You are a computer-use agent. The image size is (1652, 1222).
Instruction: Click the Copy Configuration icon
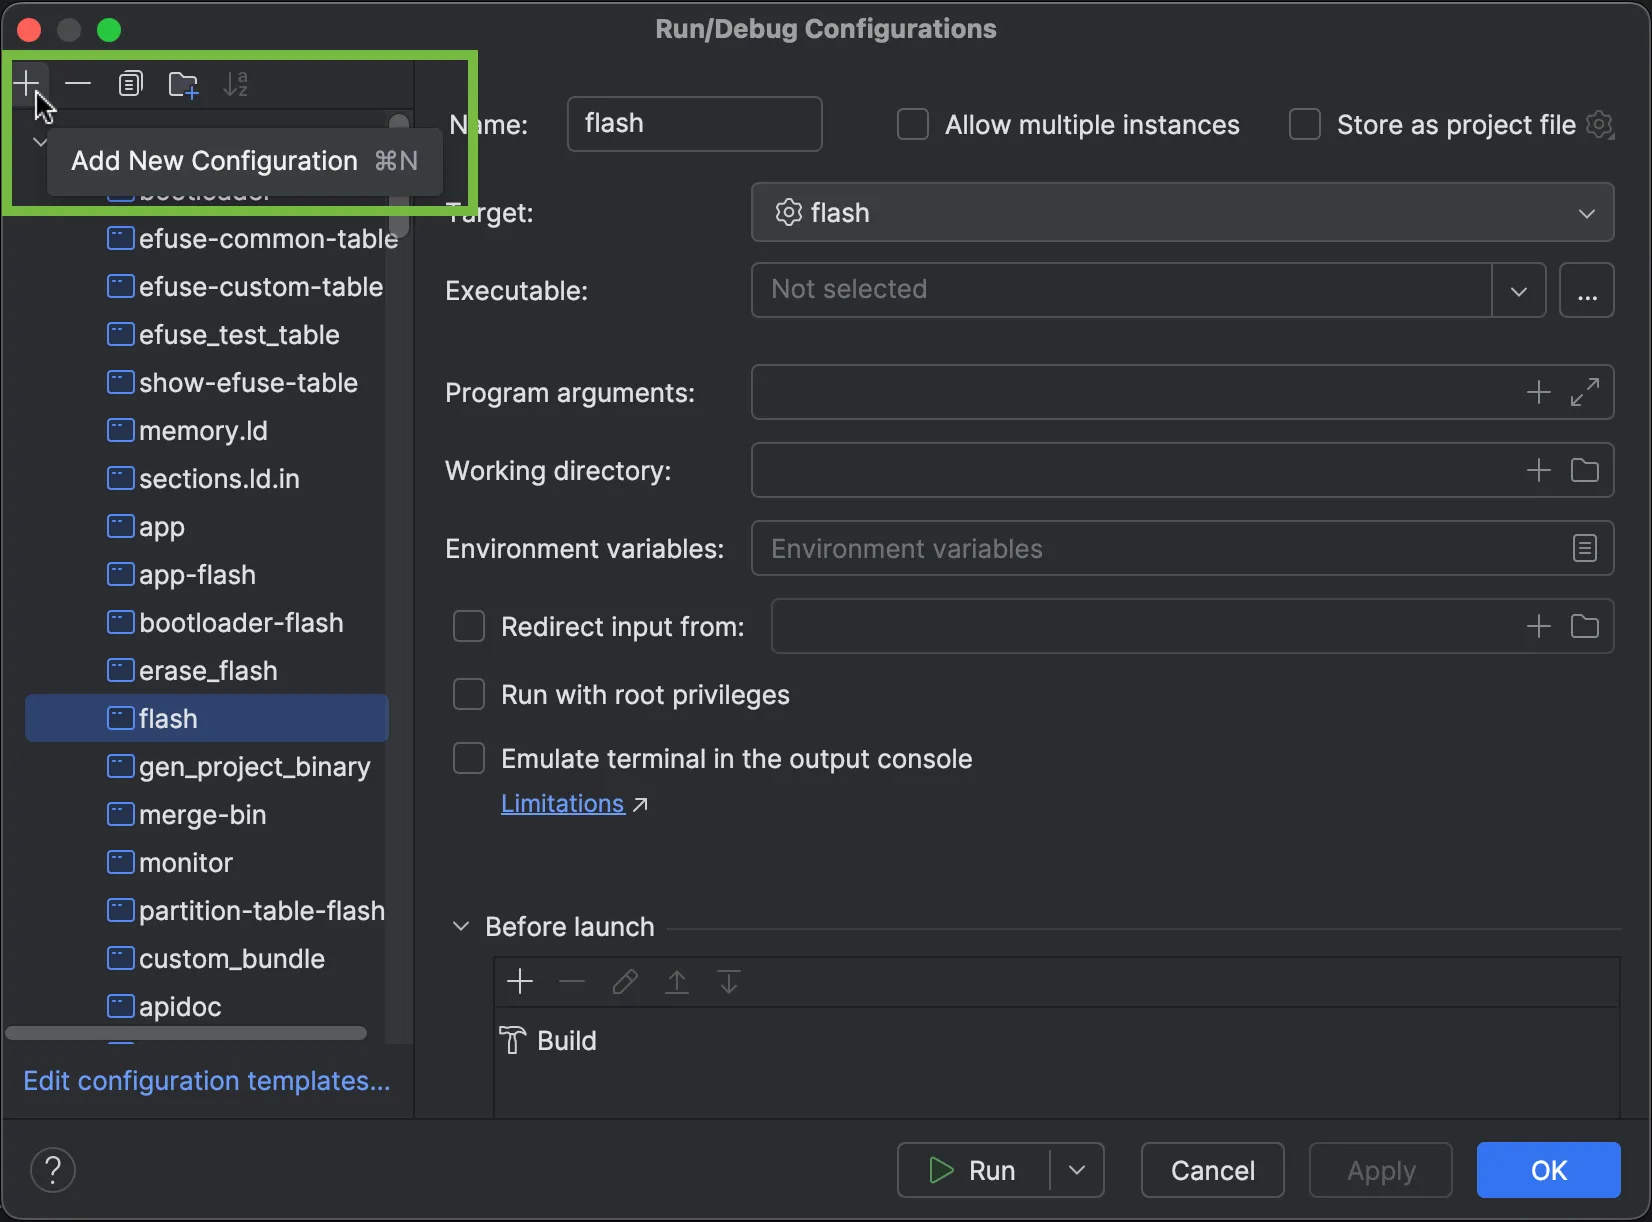(130, 84)
